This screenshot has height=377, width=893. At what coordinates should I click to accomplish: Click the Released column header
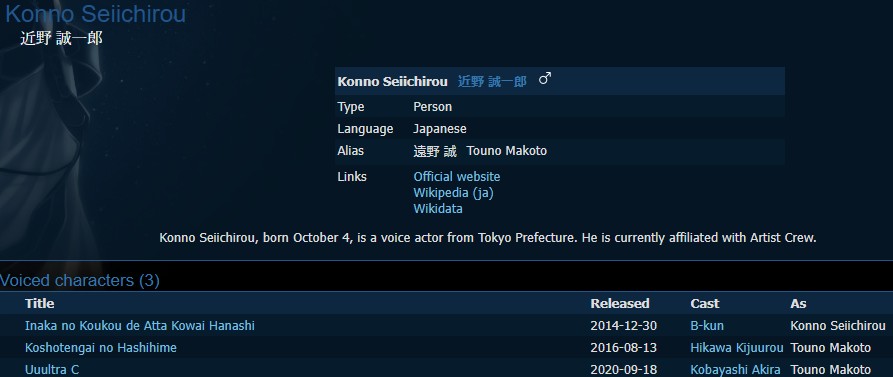click(620, 304)
